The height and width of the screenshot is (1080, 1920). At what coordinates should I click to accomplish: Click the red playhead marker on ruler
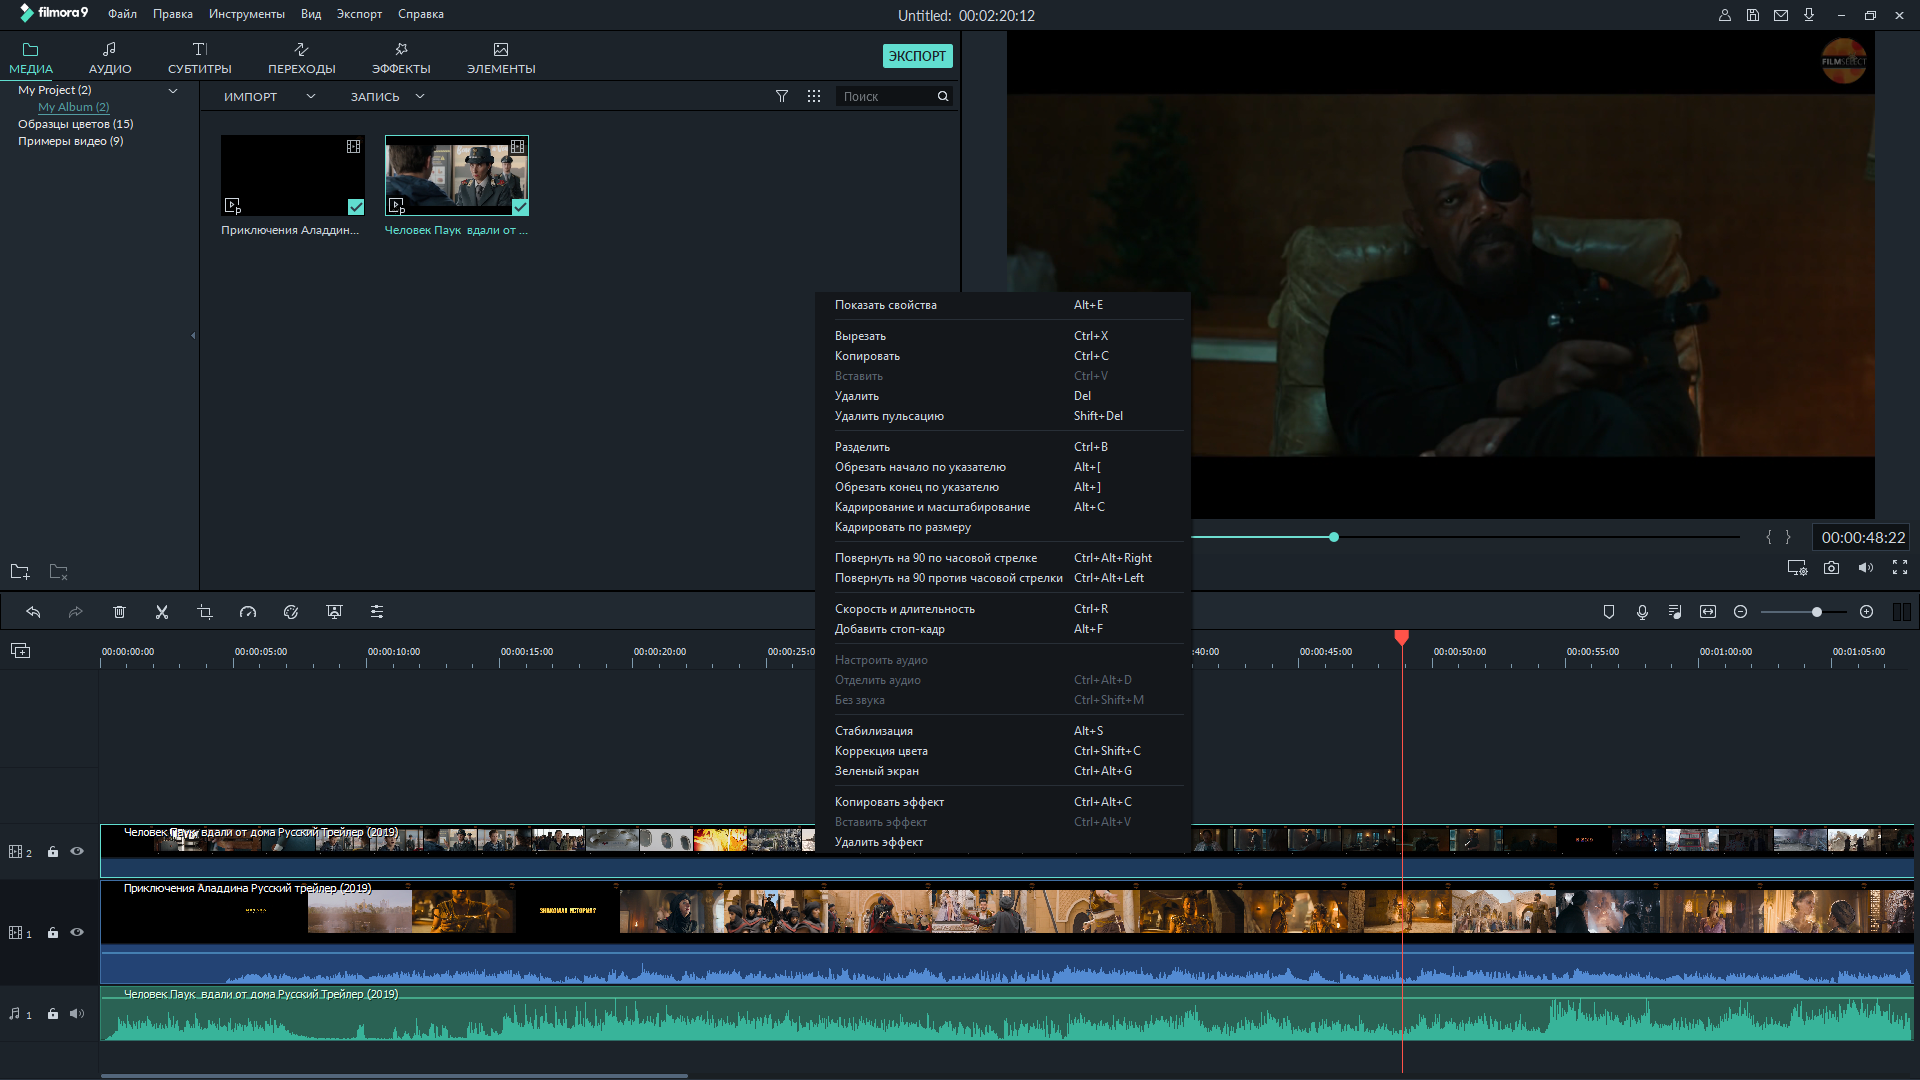[1402, 637]
